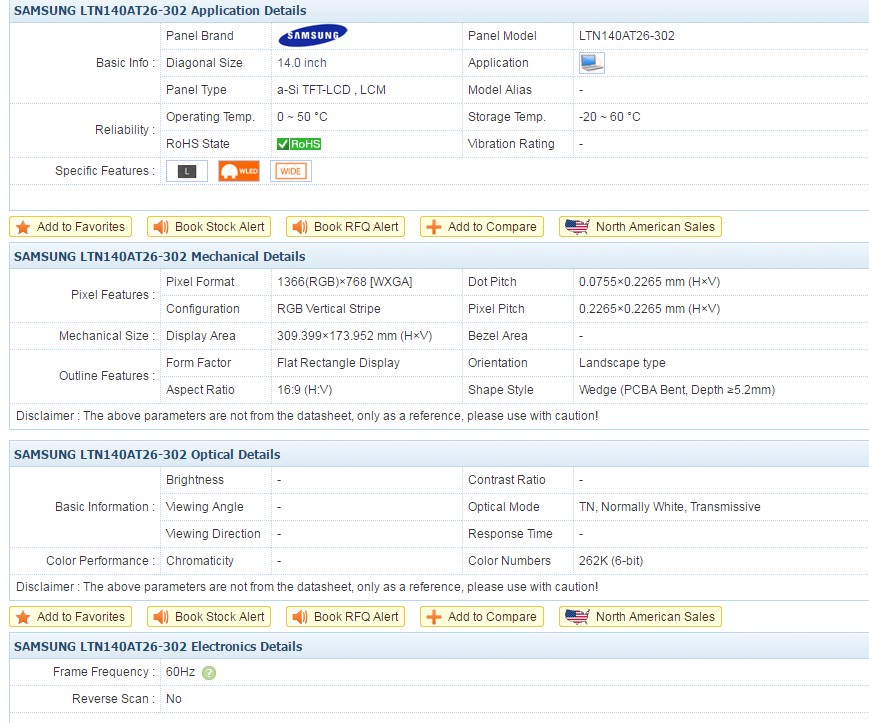This screenshot has width=869, height=723.
Task: Click upper North American Sales button
Action: (x=640, y=227)
